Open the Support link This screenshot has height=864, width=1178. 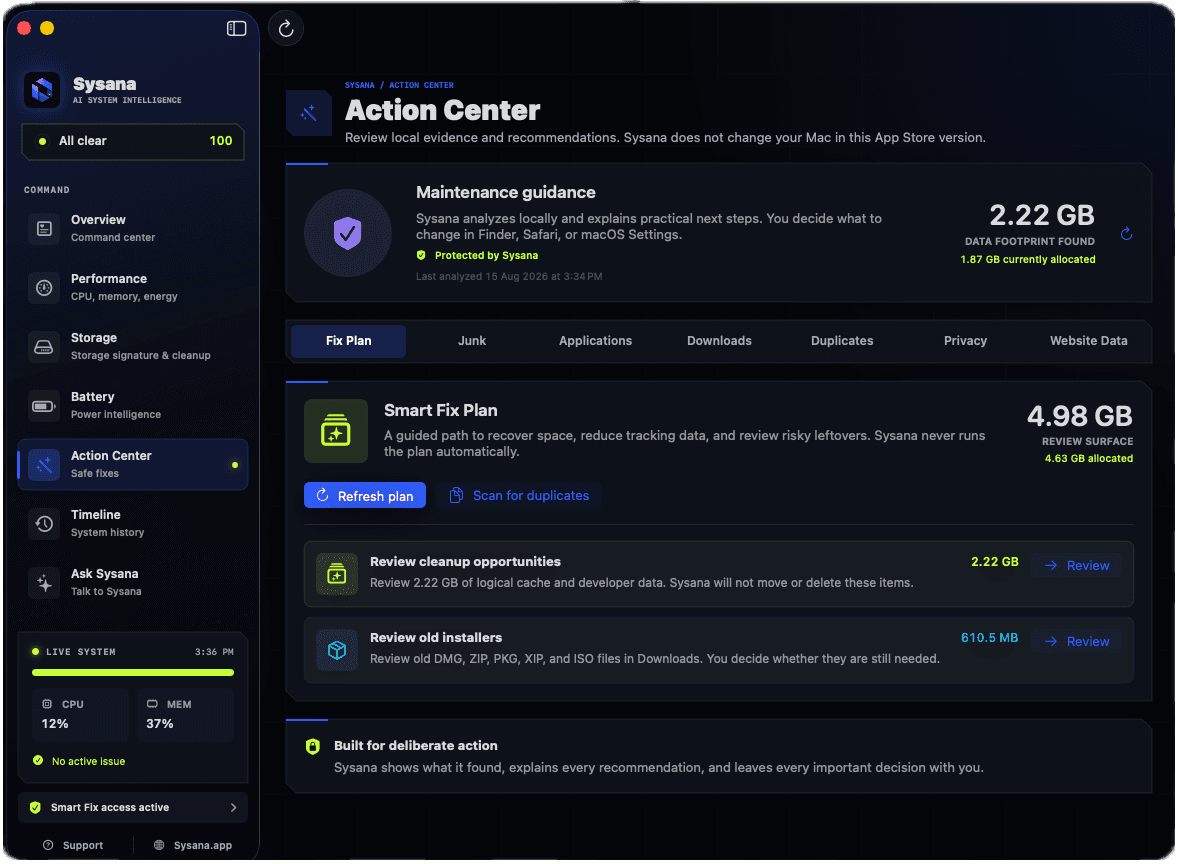pyautogui.click(x=73, y=845)
